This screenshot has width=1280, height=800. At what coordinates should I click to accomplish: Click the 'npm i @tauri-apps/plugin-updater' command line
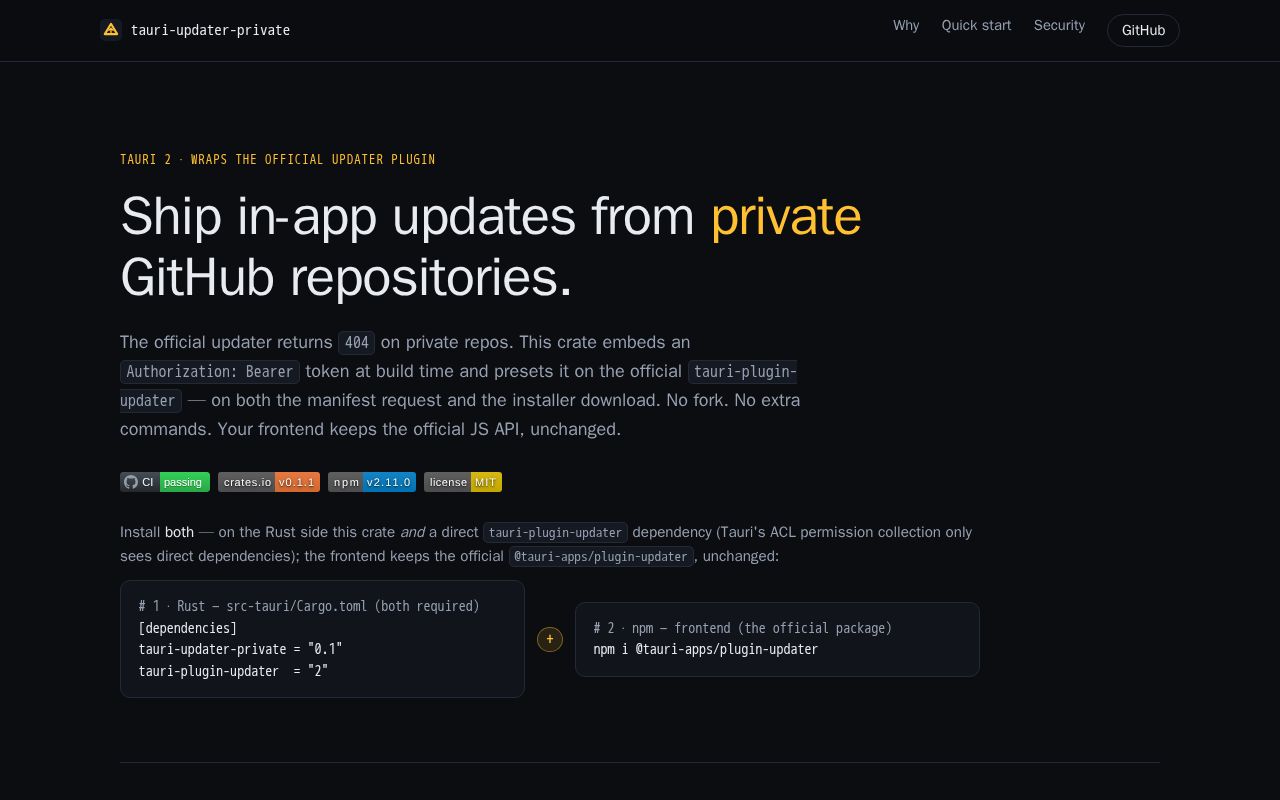[x=706, y=649]
